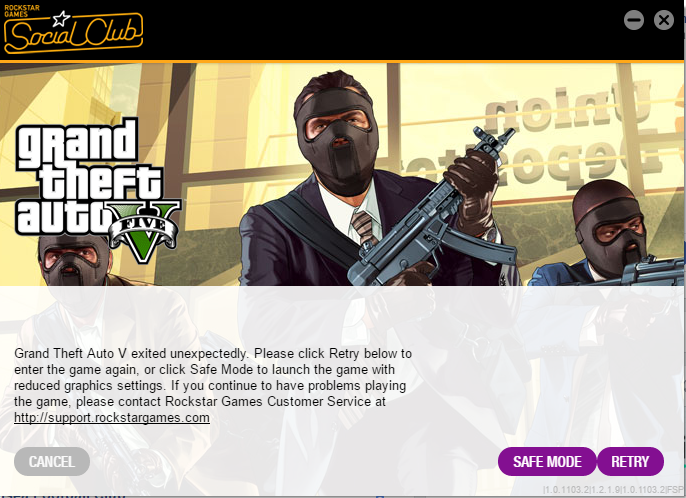This screenshot has width=686, height=498.
Task: Click the exited unexpectedly error message text
Action: tap(213, 385)
